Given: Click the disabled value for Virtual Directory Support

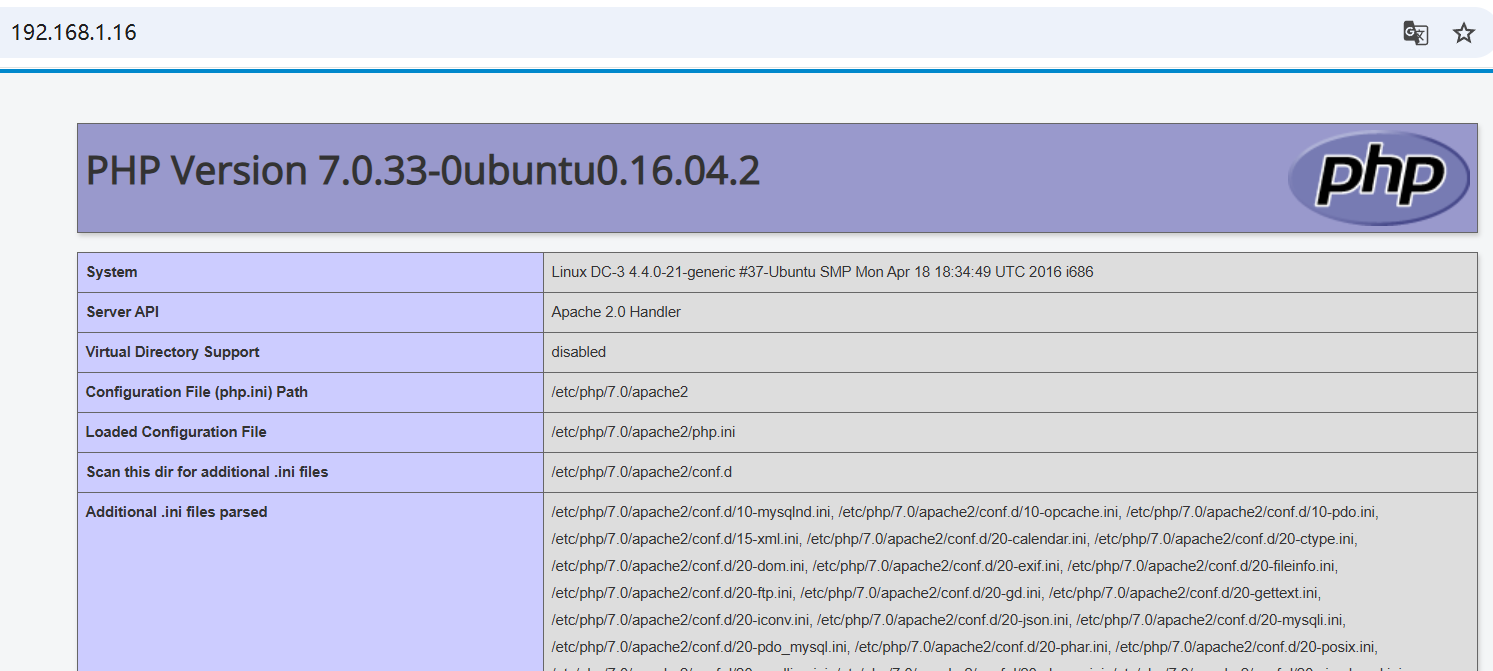Looking at the screenshot, I should point(578,352).
